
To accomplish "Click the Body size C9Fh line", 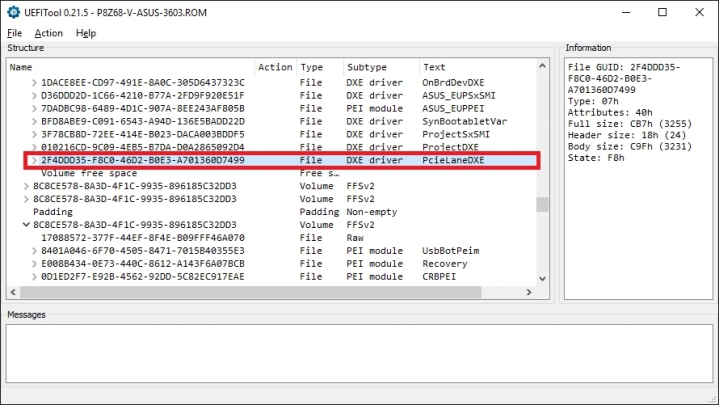I will (630, 146).
